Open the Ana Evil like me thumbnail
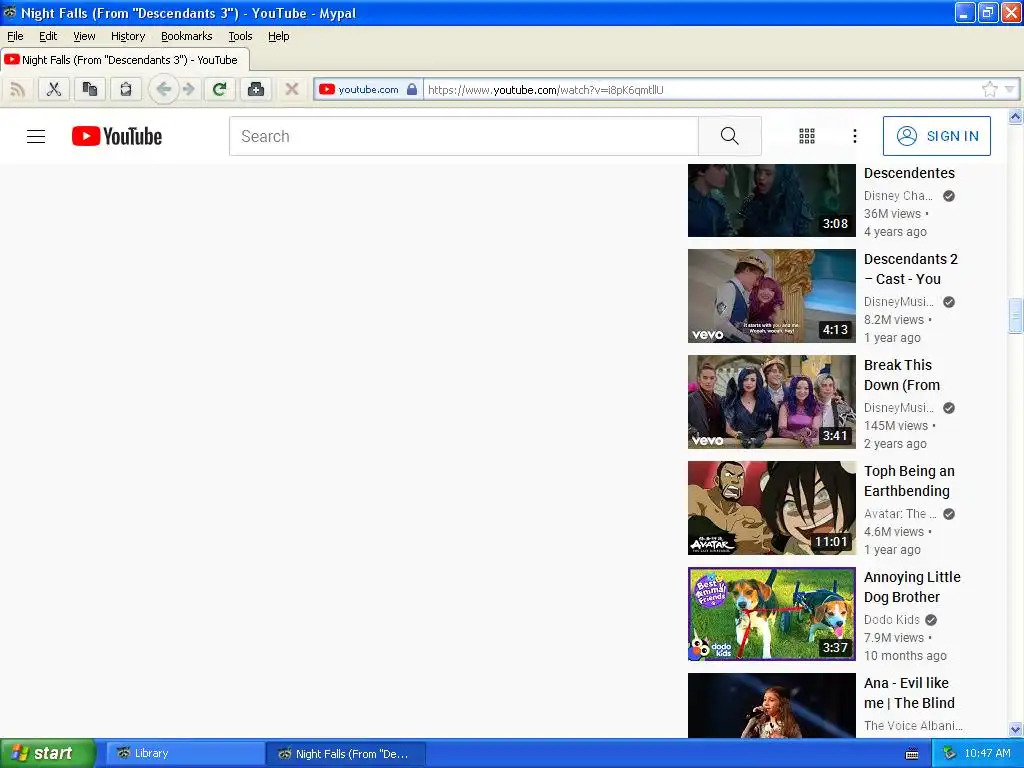 coord(771,705)
